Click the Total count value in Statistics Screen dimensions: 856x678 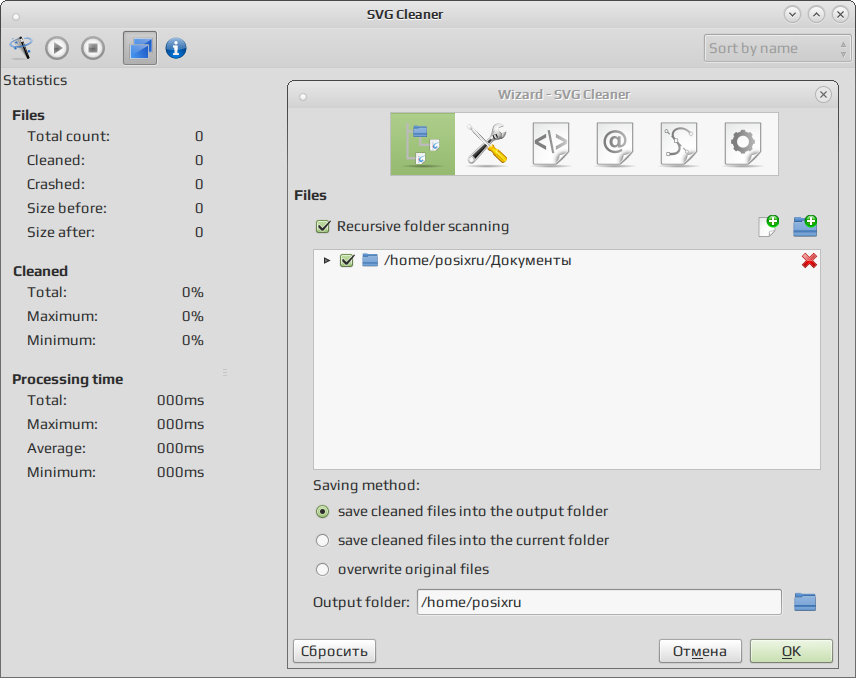[x=199, y=136]
